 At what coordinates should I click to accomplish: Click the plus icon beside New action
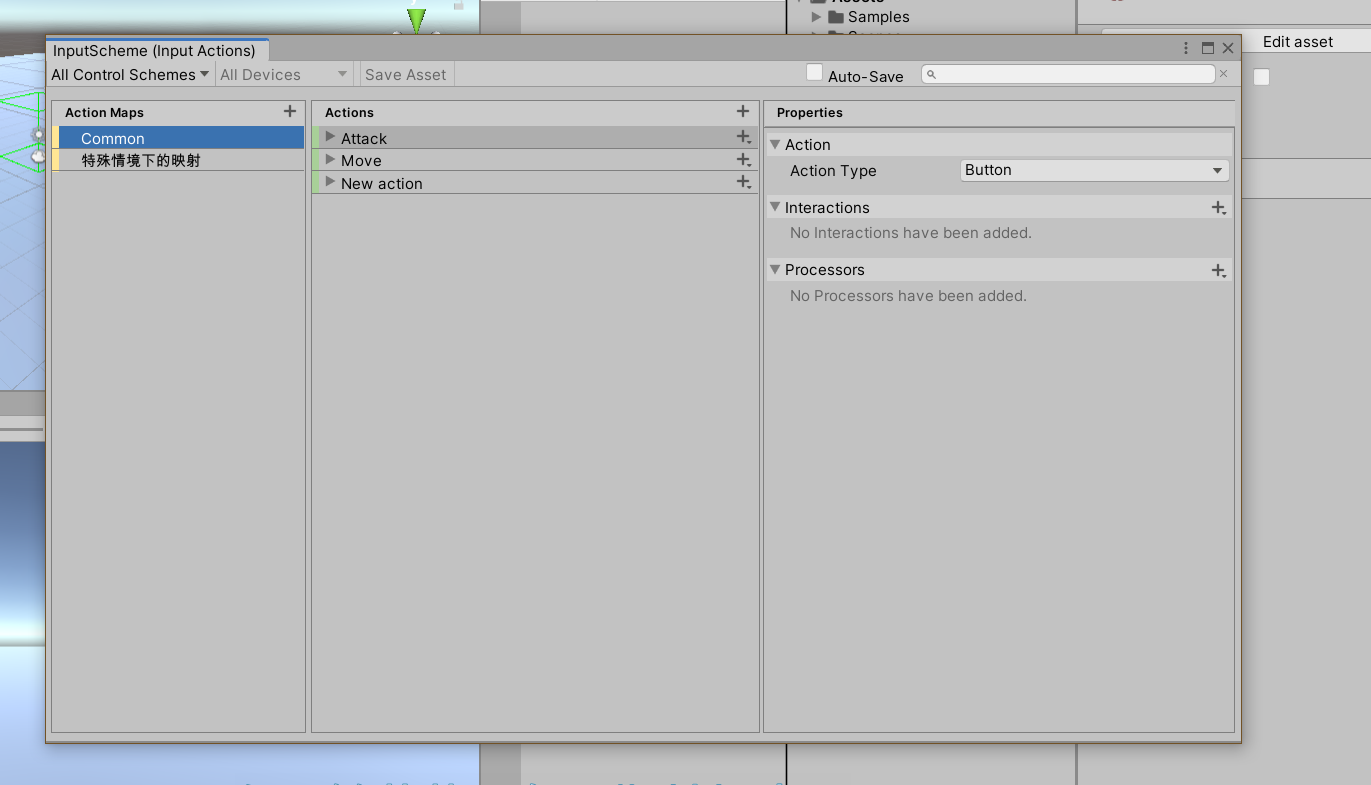click(x=743, y=182)
